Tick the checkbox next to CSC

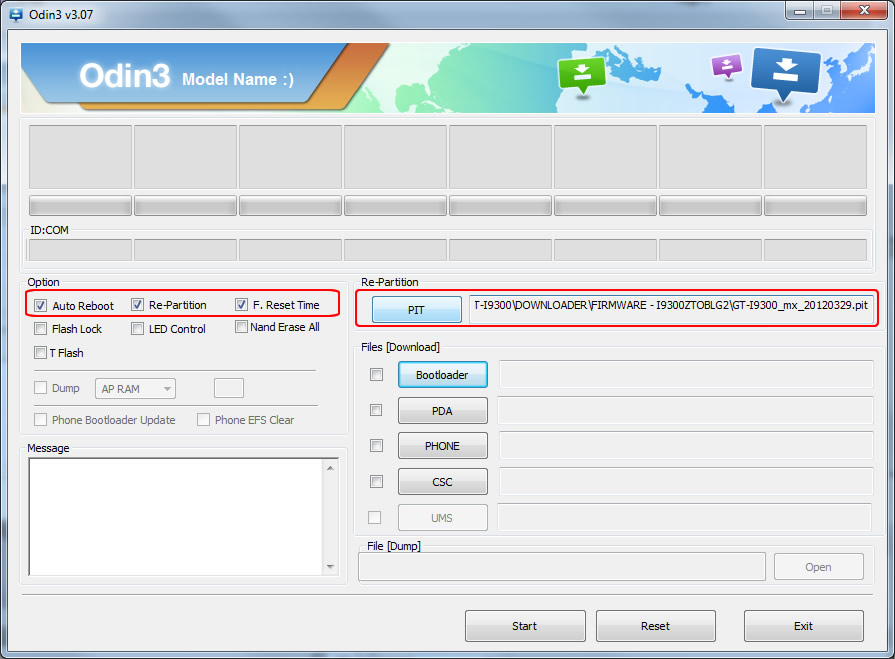[x=376, y=482]
